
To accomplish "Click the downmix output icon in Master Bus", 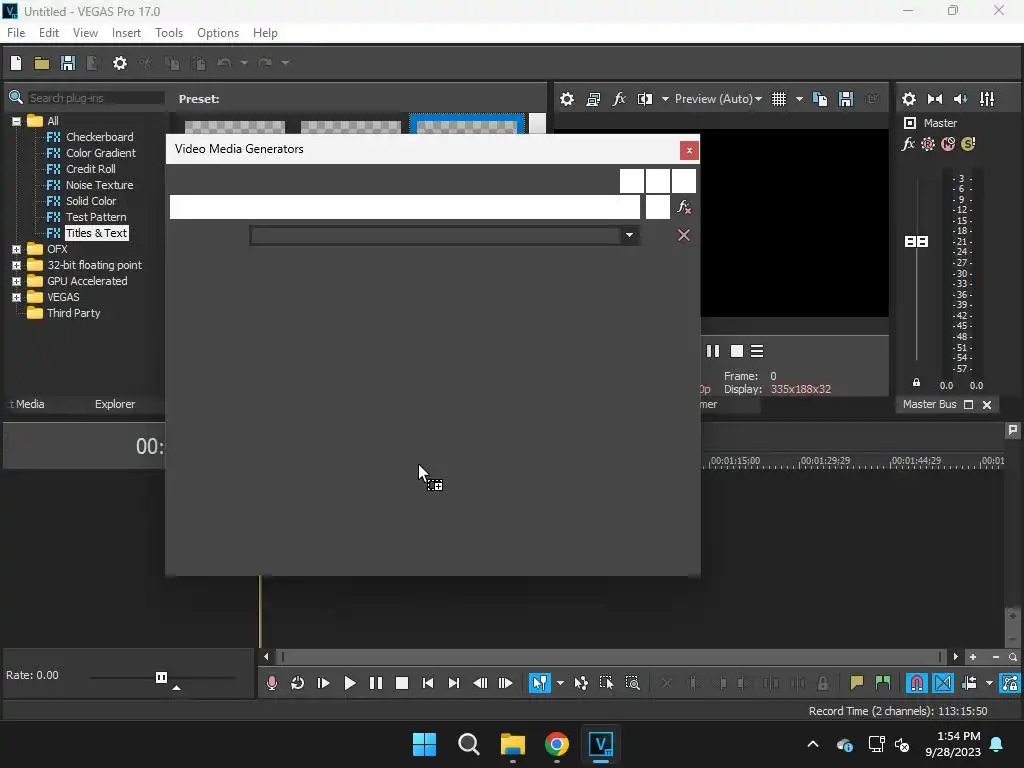I will [935, 99].
